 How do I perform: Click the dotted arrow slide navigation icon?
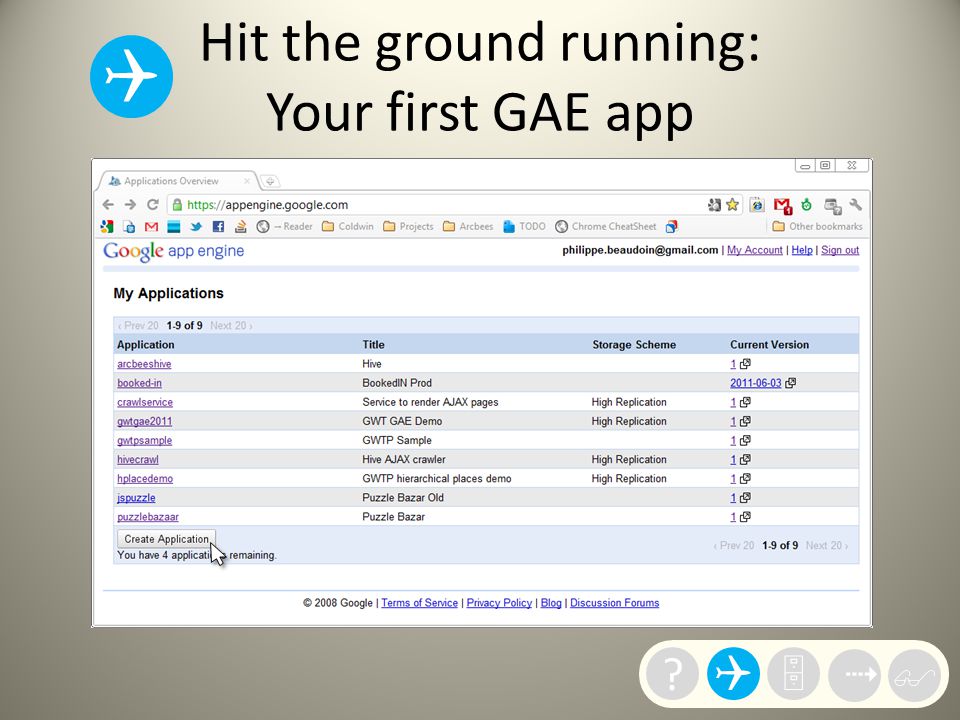854,675
